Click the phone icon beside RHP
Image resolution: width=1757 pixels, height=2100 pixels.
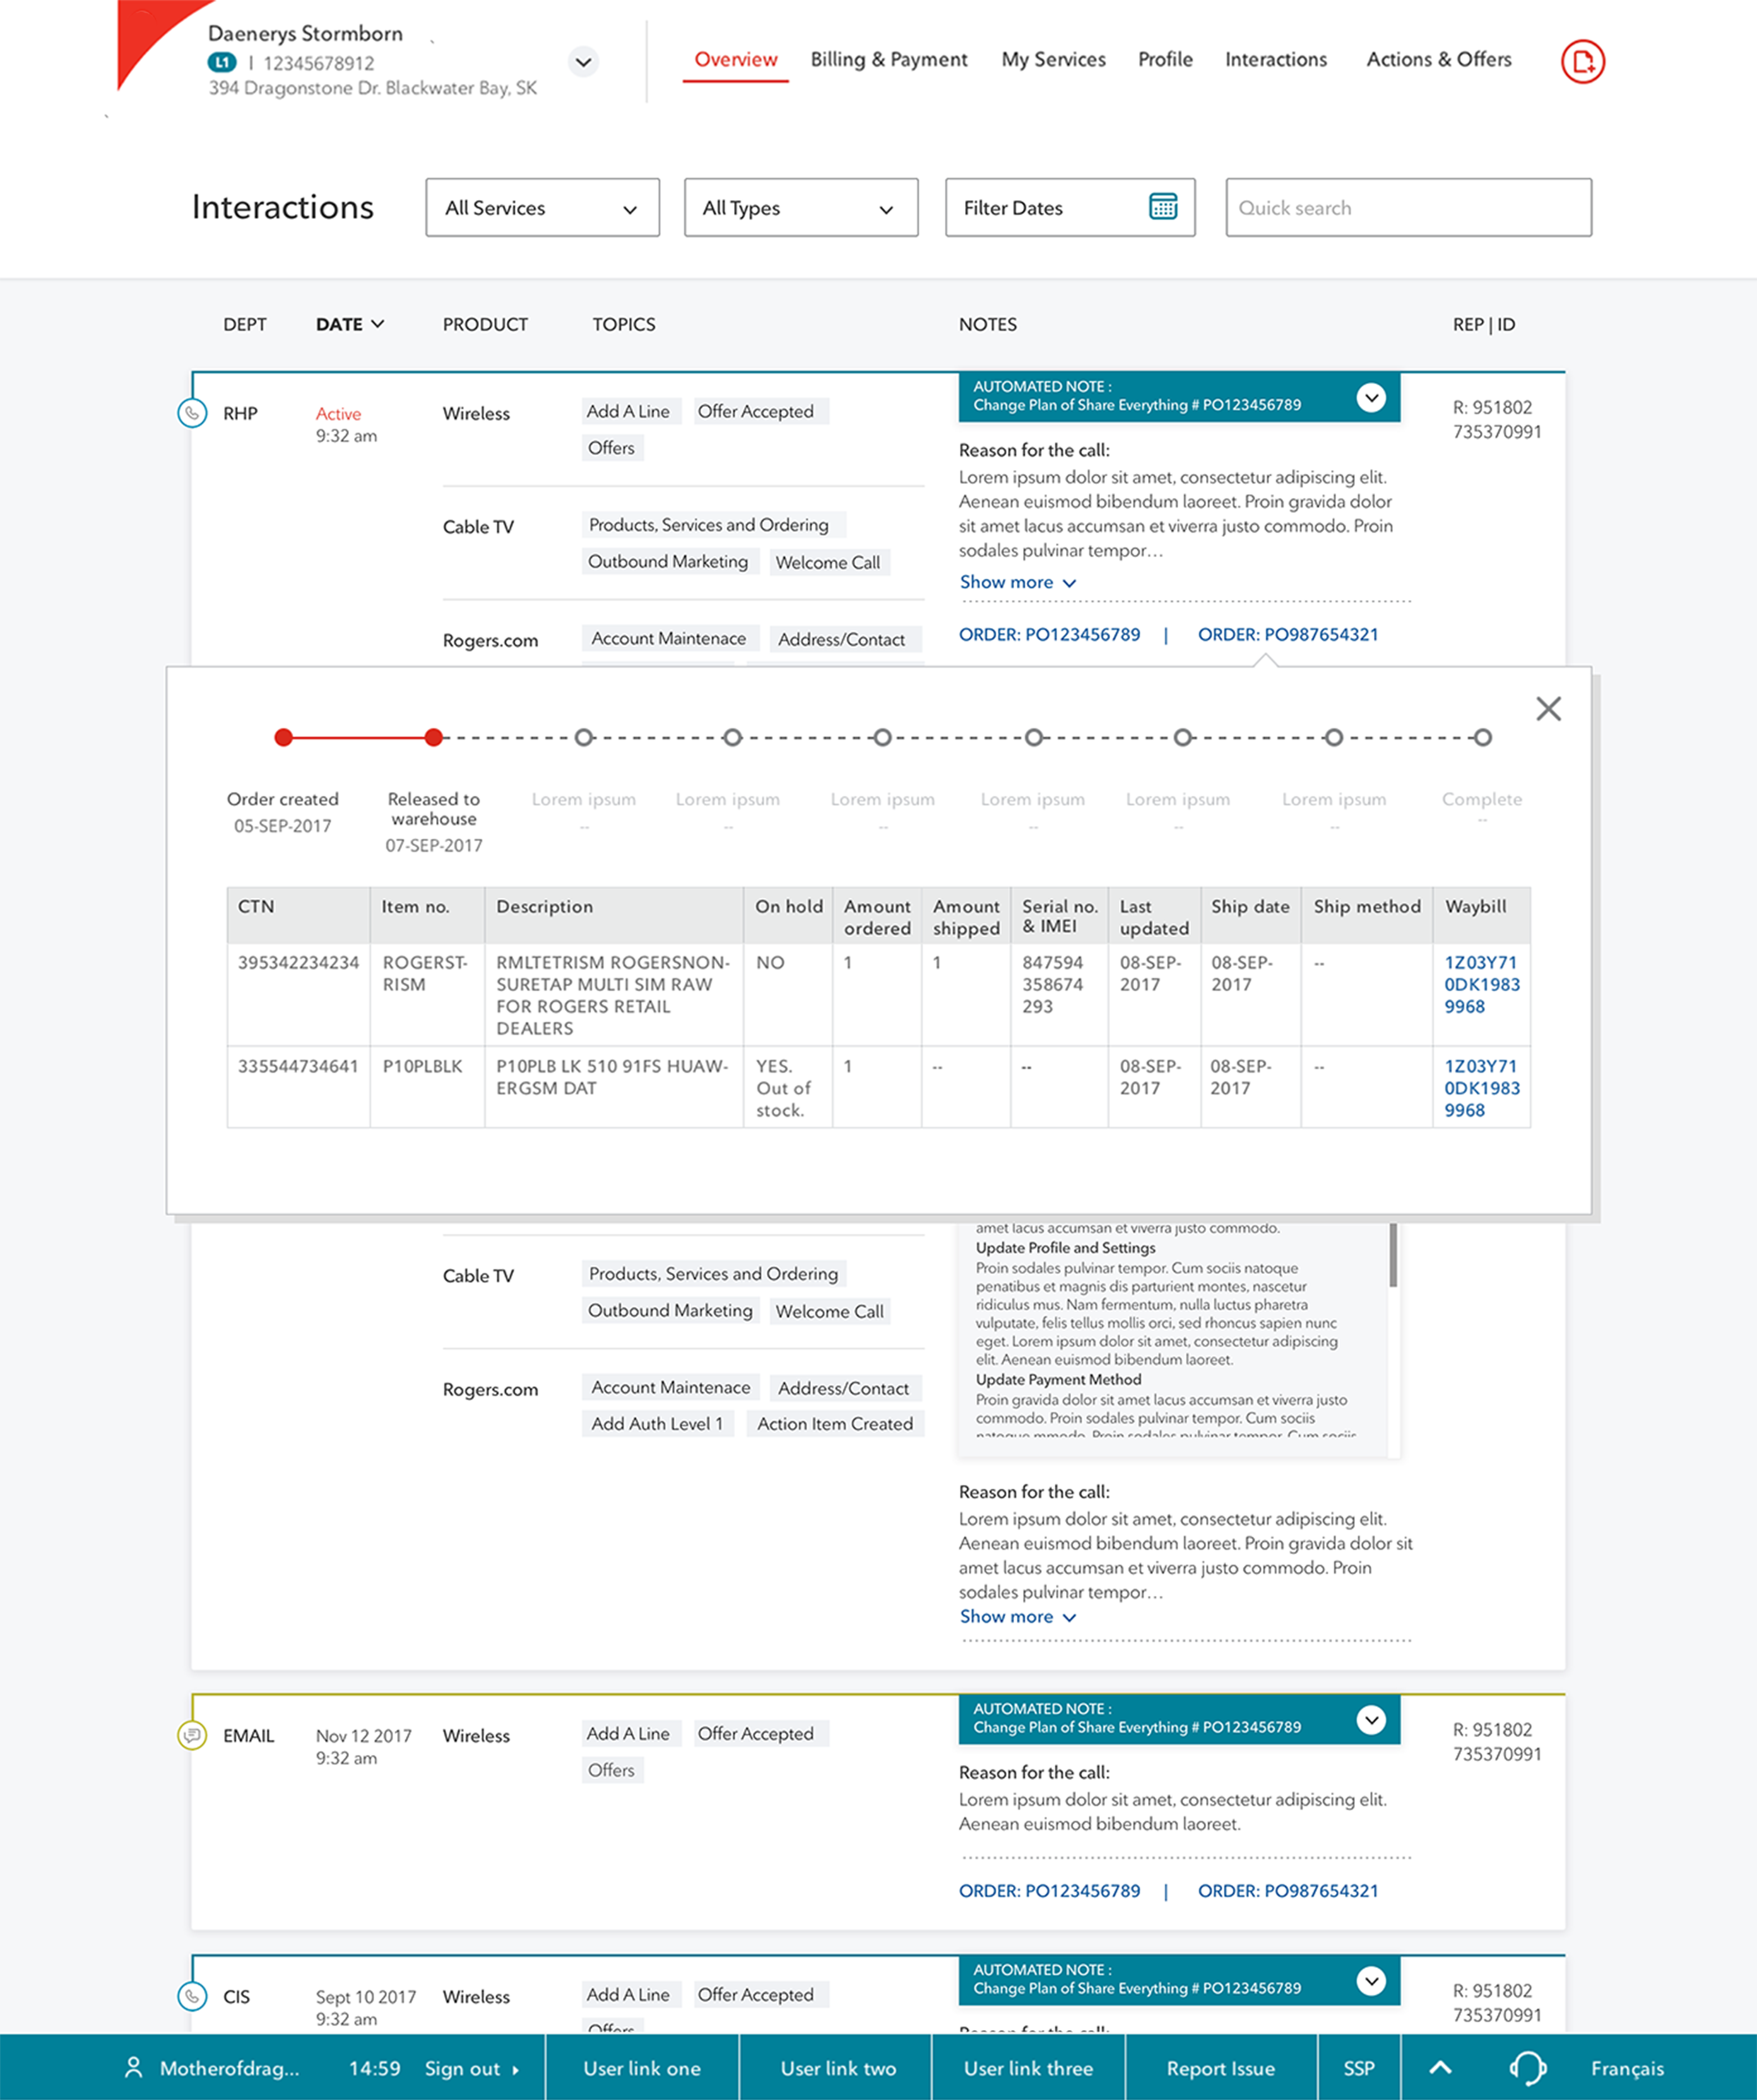pos(192,413)
